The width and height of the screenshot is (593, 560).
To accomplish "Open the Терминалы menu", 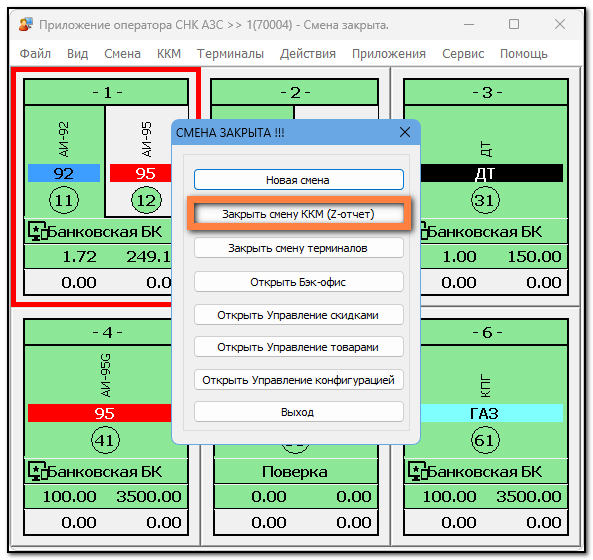I will click(x=230, y=54).
